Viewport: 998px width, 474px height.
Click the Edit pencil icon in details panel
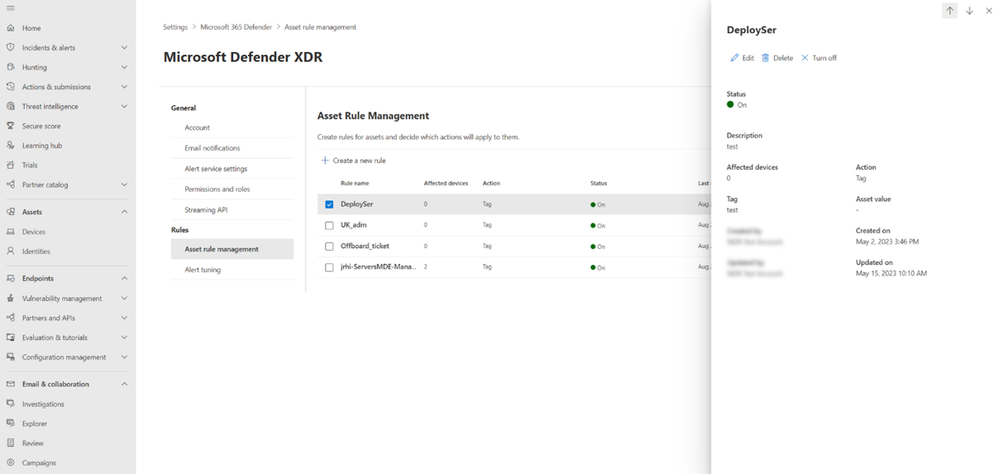tap(735, 58)
